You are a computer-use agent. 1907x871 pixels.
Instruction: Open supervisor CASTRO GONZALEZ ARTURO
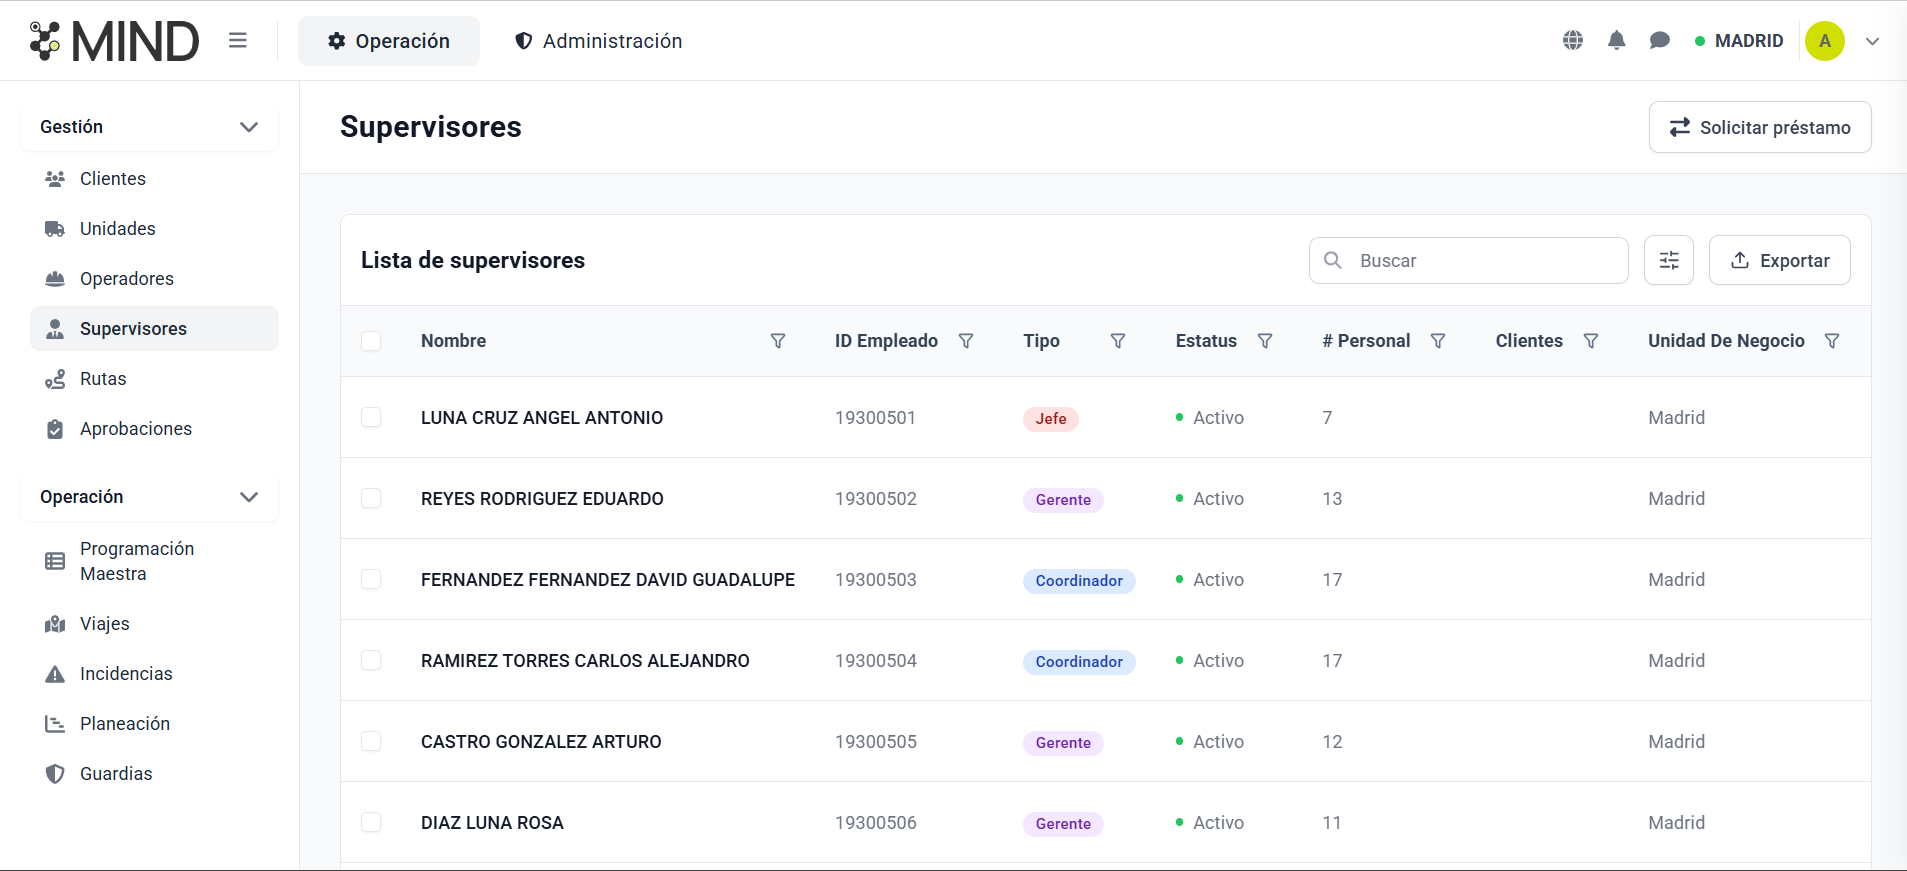point(541,742)
